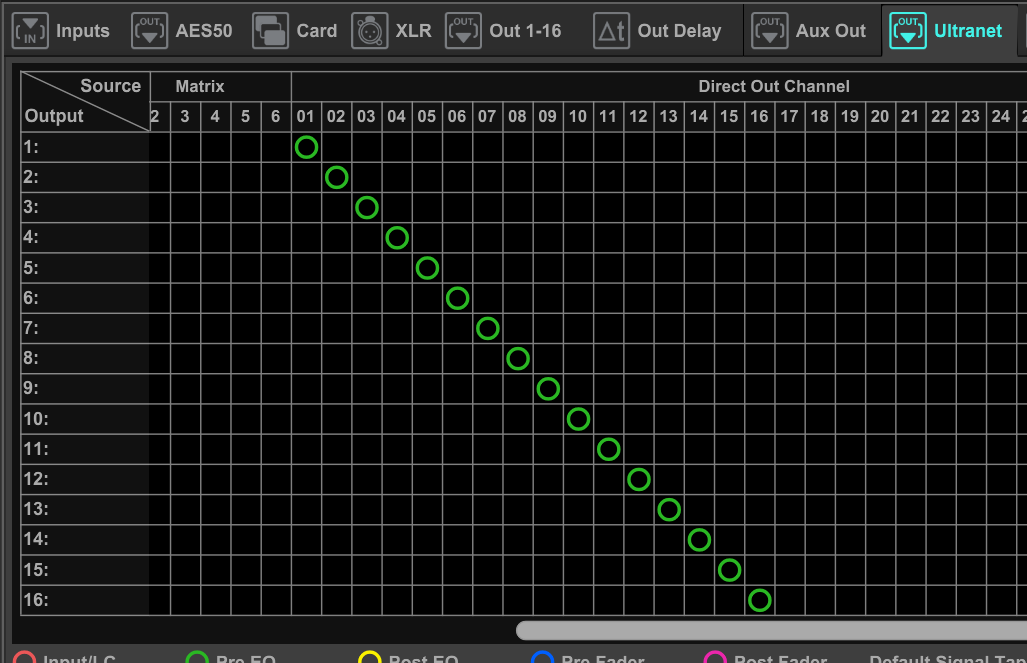
Task: Click the horizontal scrollbar thumb below the matrix
Action: coord(772,630)
